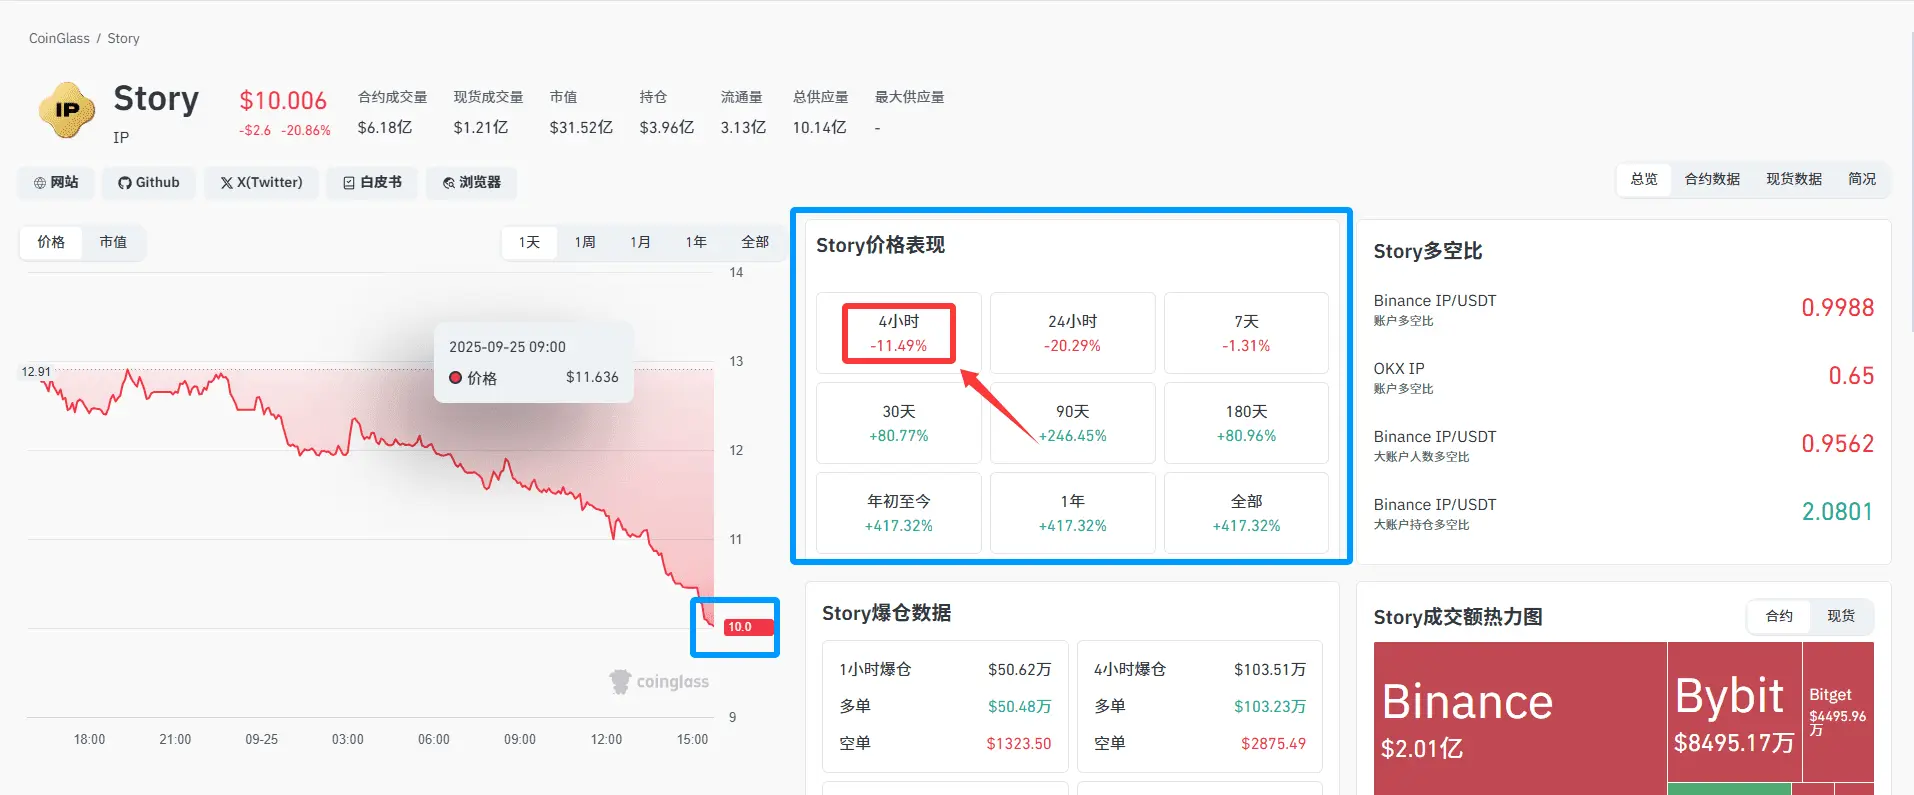The width and height of the screenshot is (1914, 795).
Task: Set chart range to 1年
Action: 696,242
